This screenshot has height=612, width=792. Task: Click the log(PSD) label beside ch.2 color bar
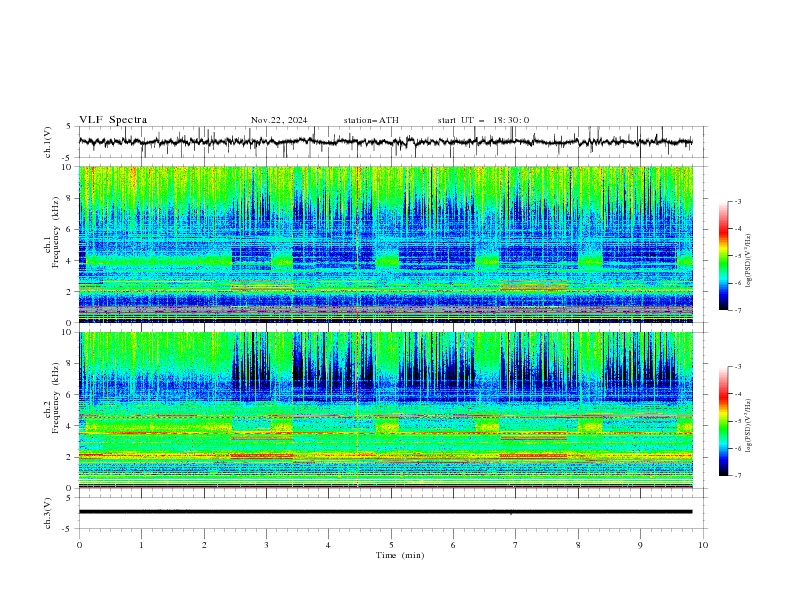pyautogui.click(x=749, y=426)
